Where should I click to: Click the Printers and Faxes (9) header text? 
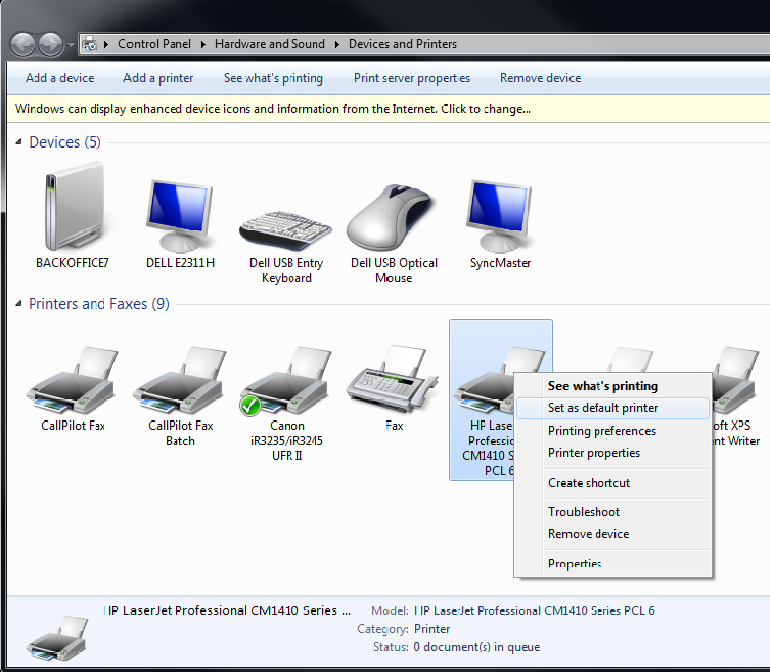[x=99, y=304]
